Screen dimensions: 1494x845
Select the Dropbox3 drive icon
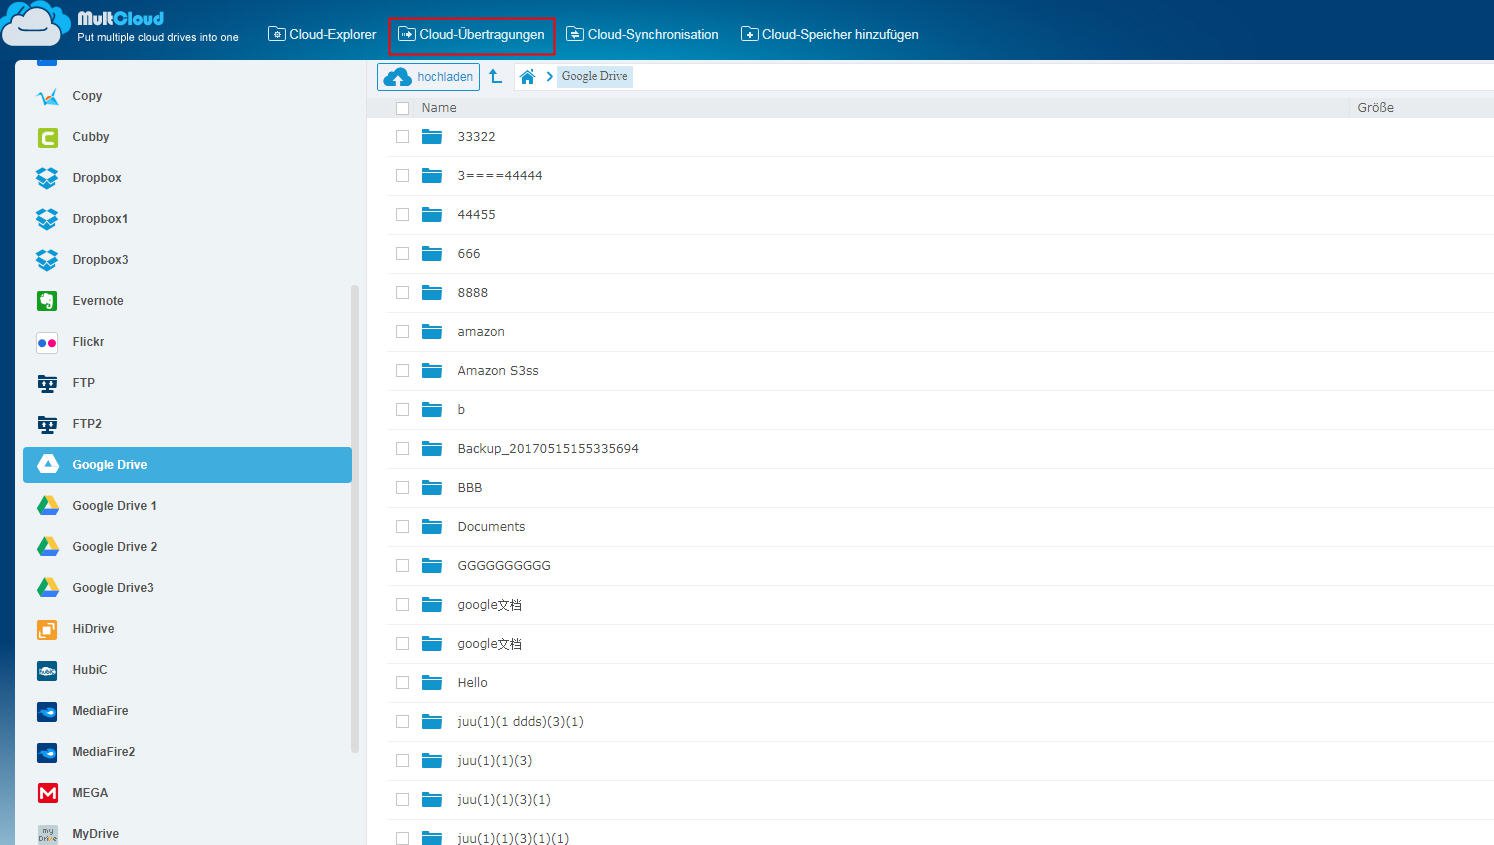point(47,260)
